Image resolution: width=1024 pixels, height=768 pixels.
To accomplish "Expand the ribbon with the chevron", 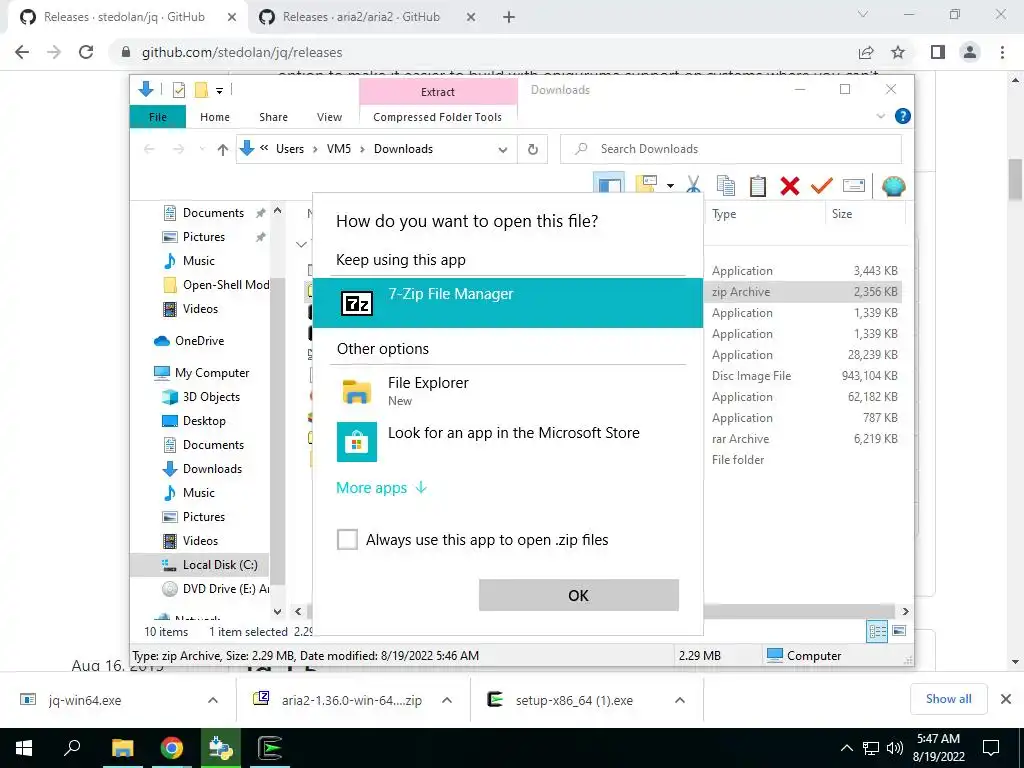I will (x=880, y=116).
